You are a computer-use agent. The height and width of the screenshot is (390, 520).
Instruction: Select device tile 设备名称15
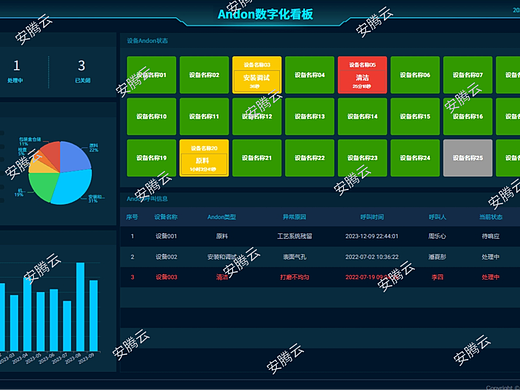415,116
